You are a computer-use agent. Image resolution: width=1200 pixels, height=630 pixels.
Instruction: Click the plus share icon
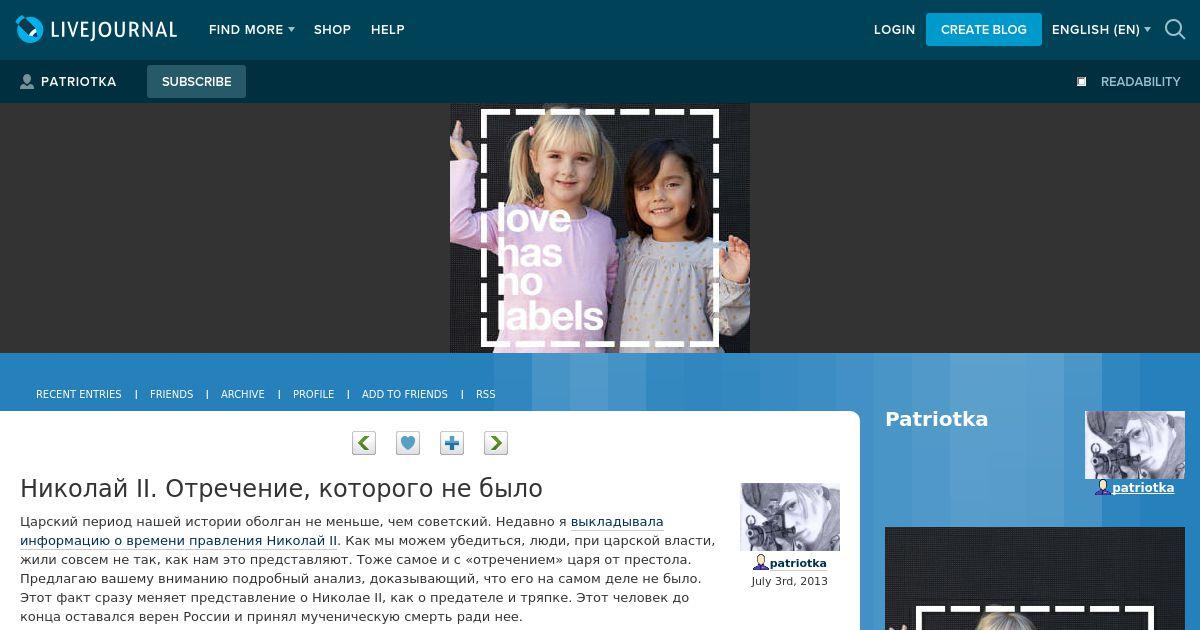pyautogui.click(x=452, y=443)
